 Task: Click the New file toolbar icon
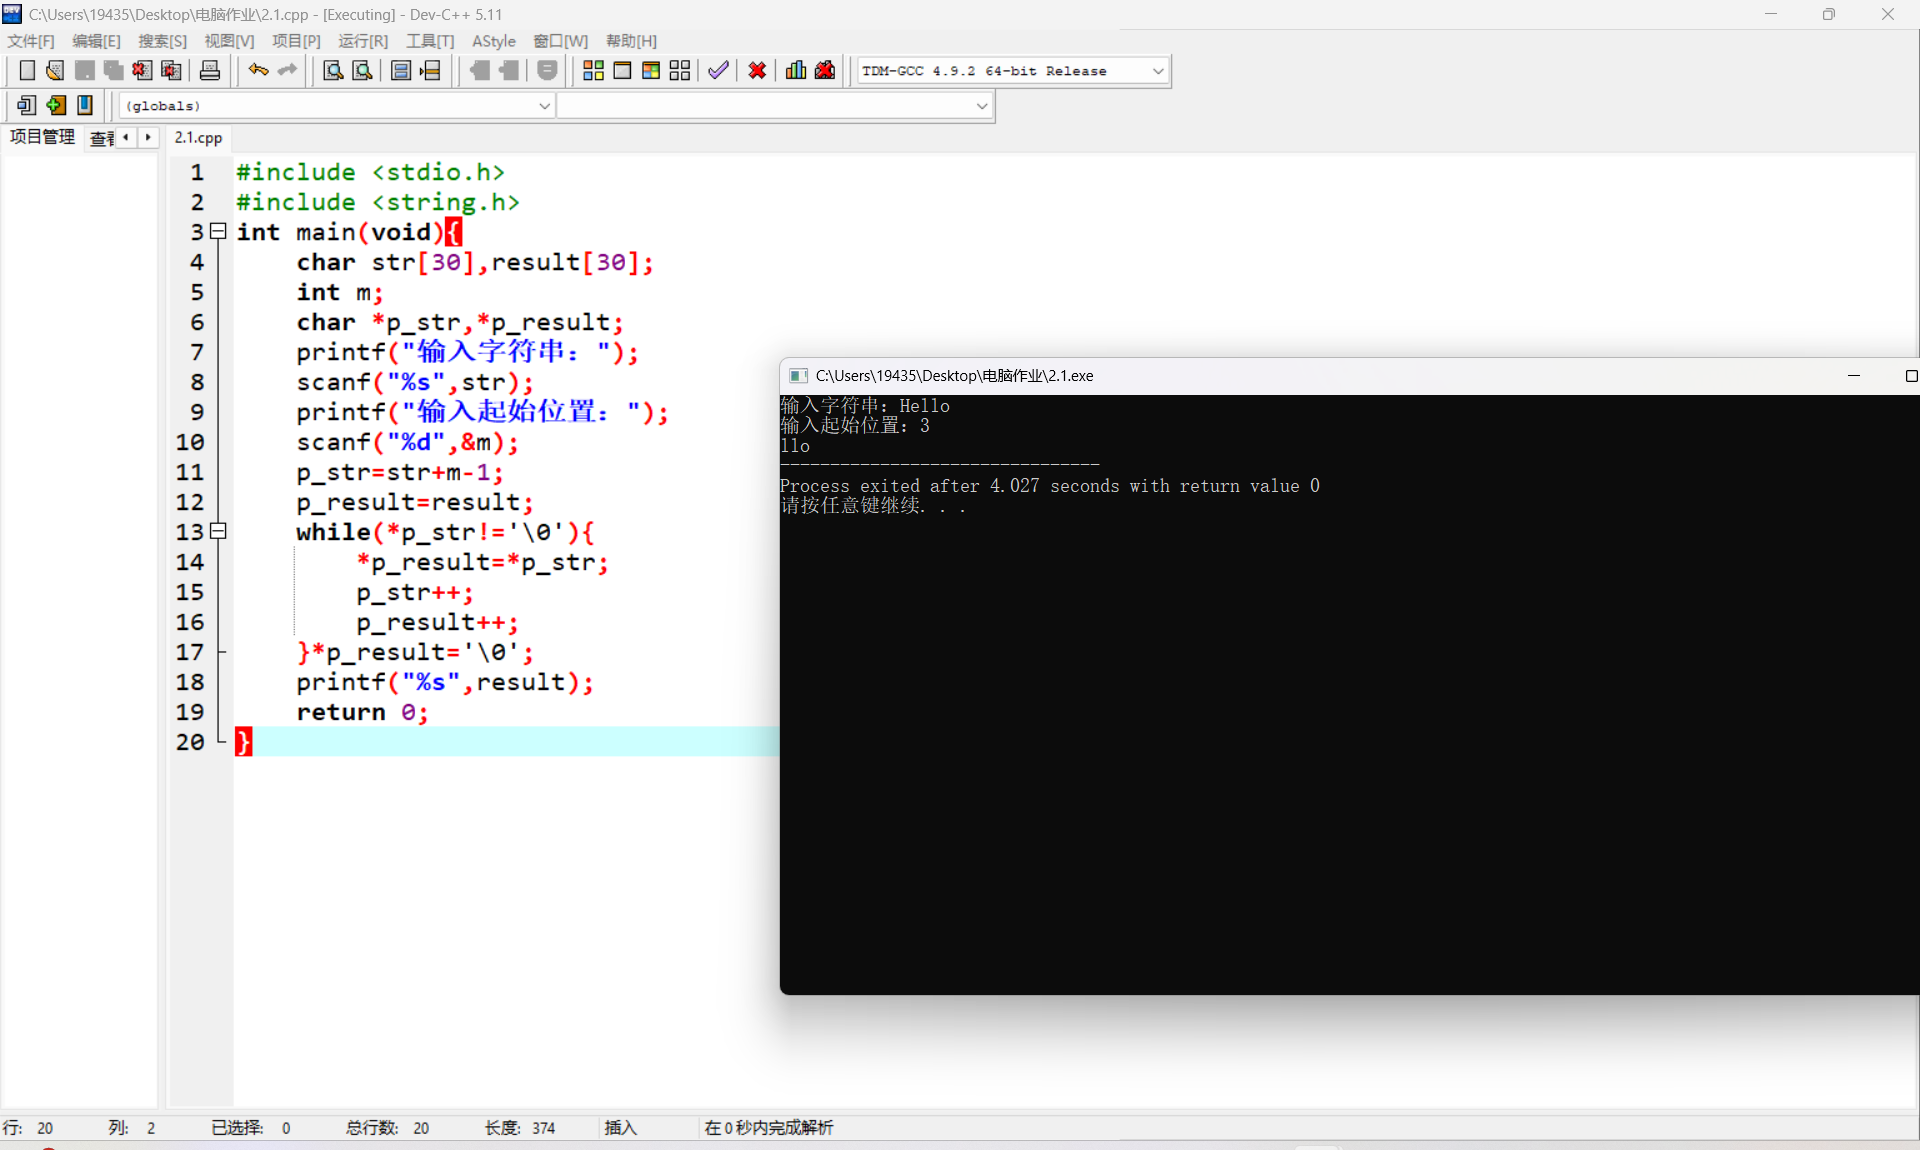(27, 70)
